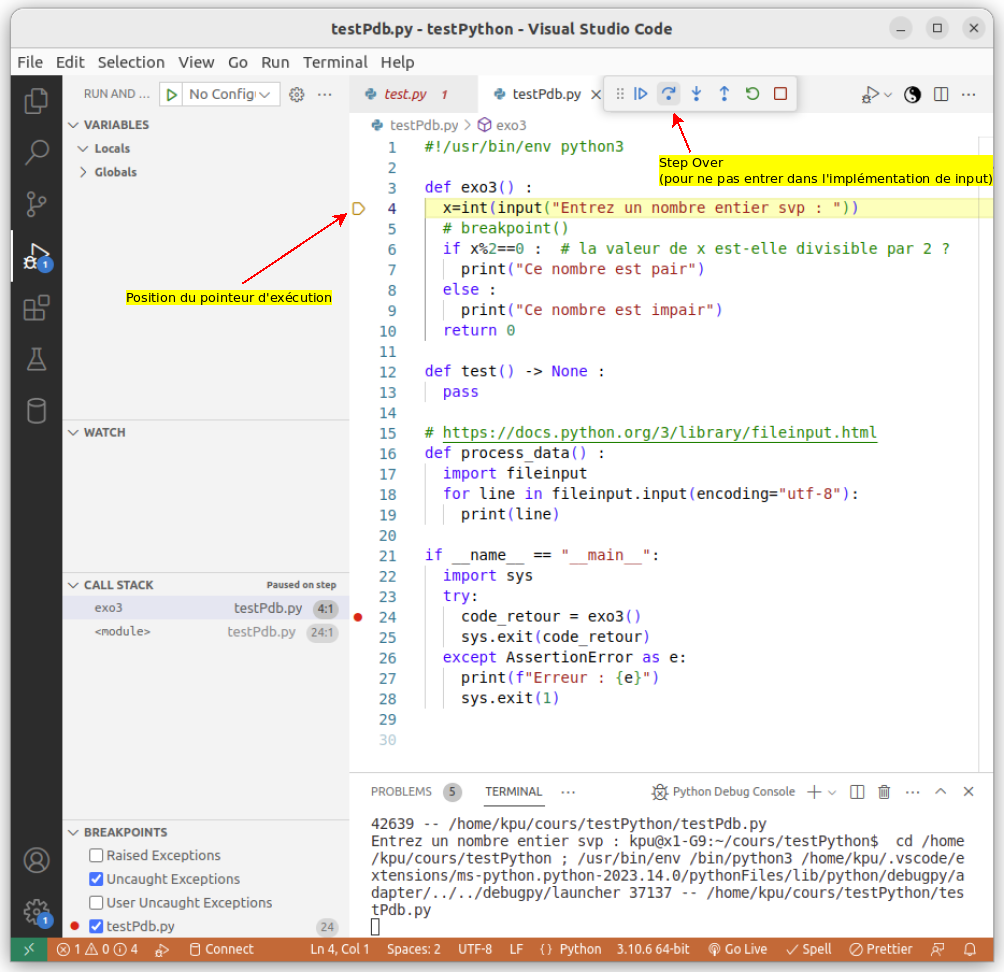The image size is (1006, 973).
Task: Open notifications bell in status bar
Action: (971, 951)
